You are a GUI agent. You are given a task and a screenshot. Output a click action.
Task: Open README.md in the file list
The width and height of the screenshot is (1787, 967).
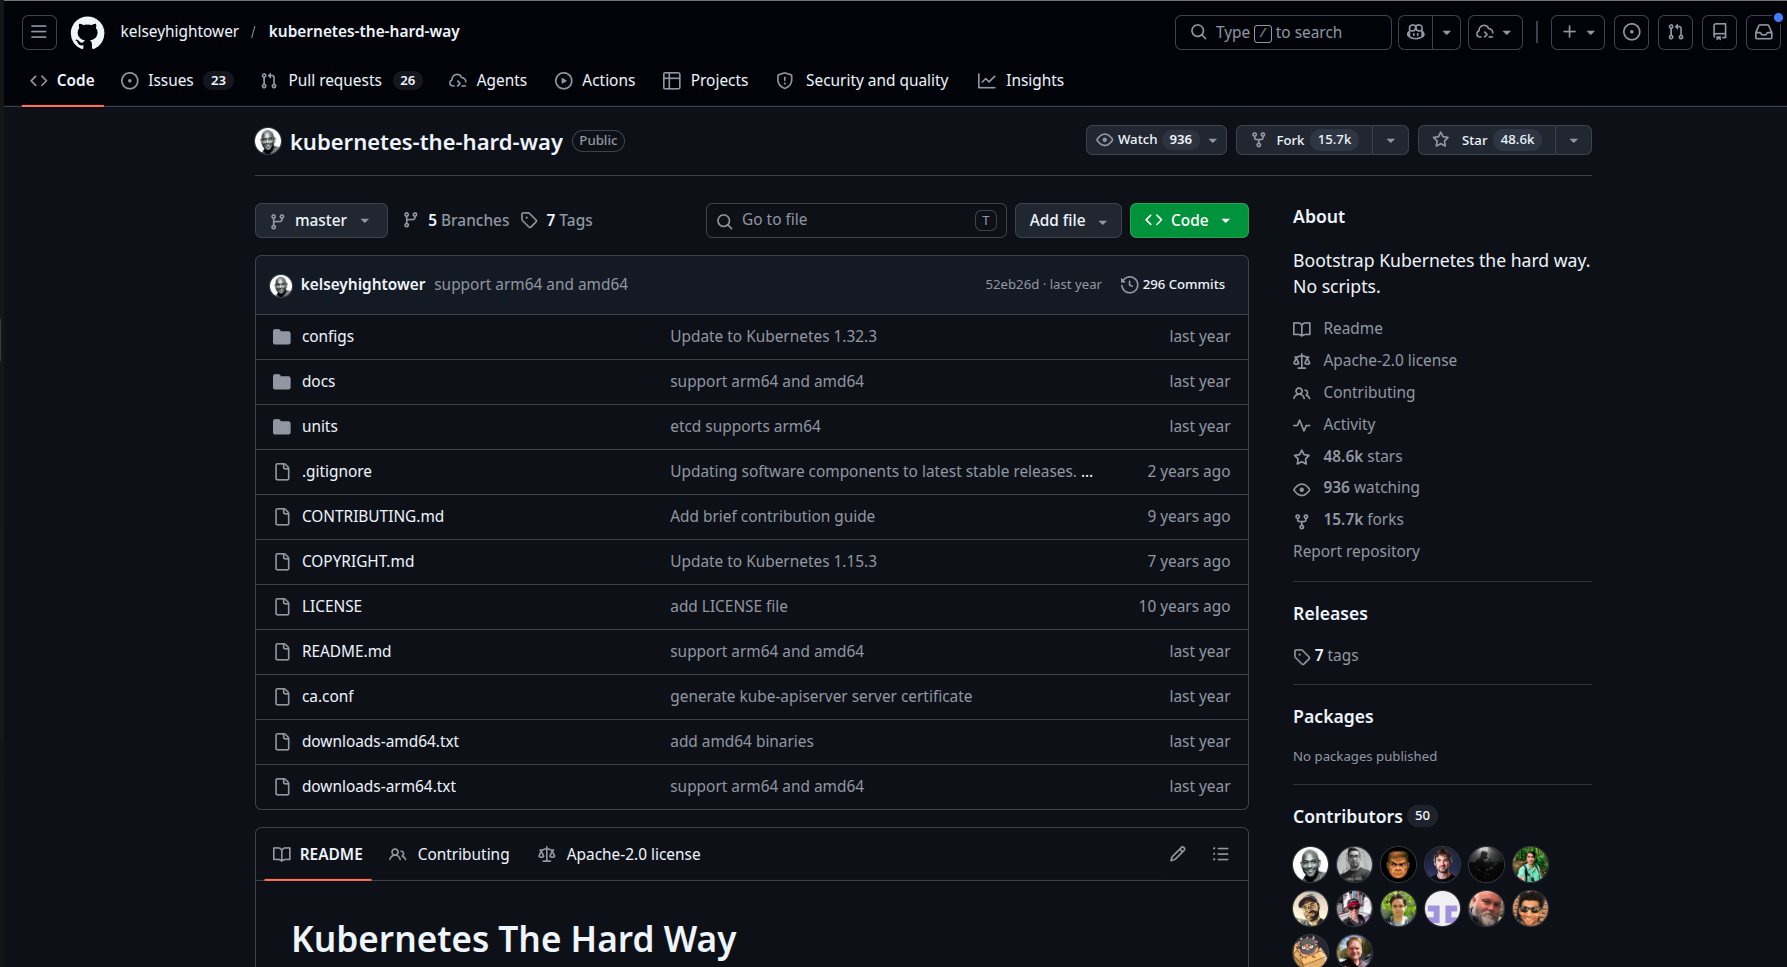[x=346, y=652]
